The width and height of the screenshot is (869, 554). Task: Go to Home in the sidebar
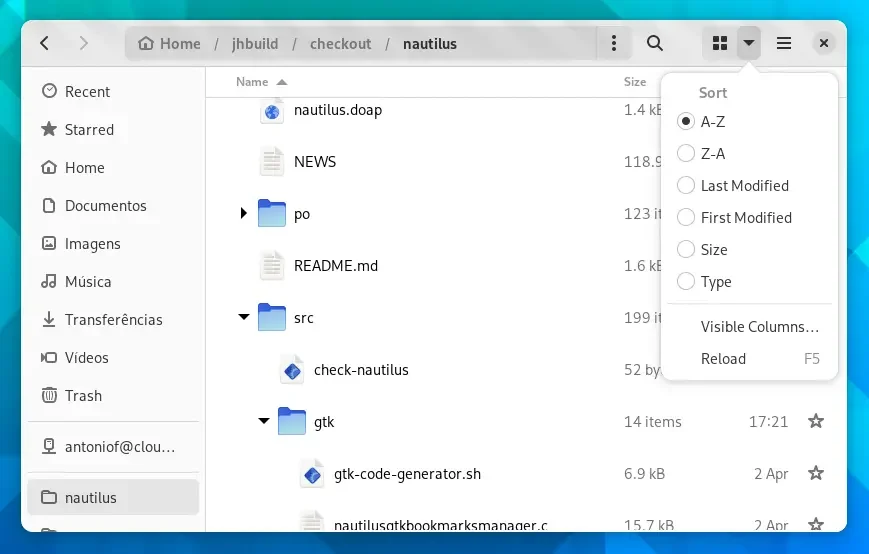click(113, 167)
